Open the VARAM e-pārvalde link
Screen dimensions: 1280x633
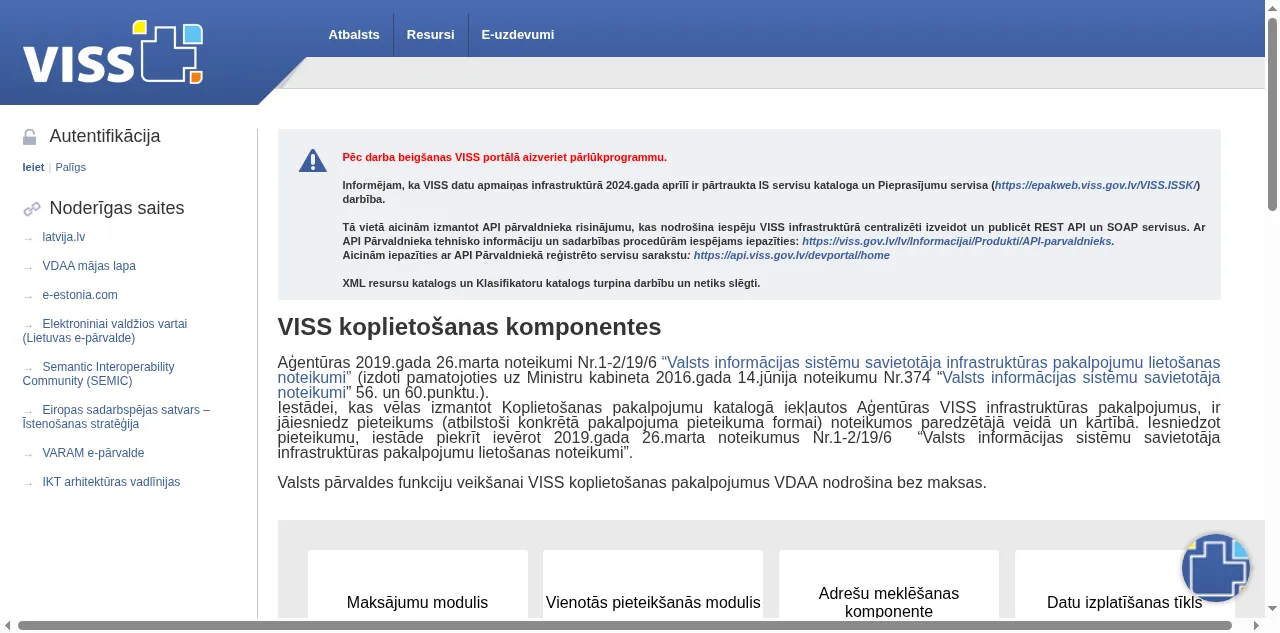pos(93,454)
